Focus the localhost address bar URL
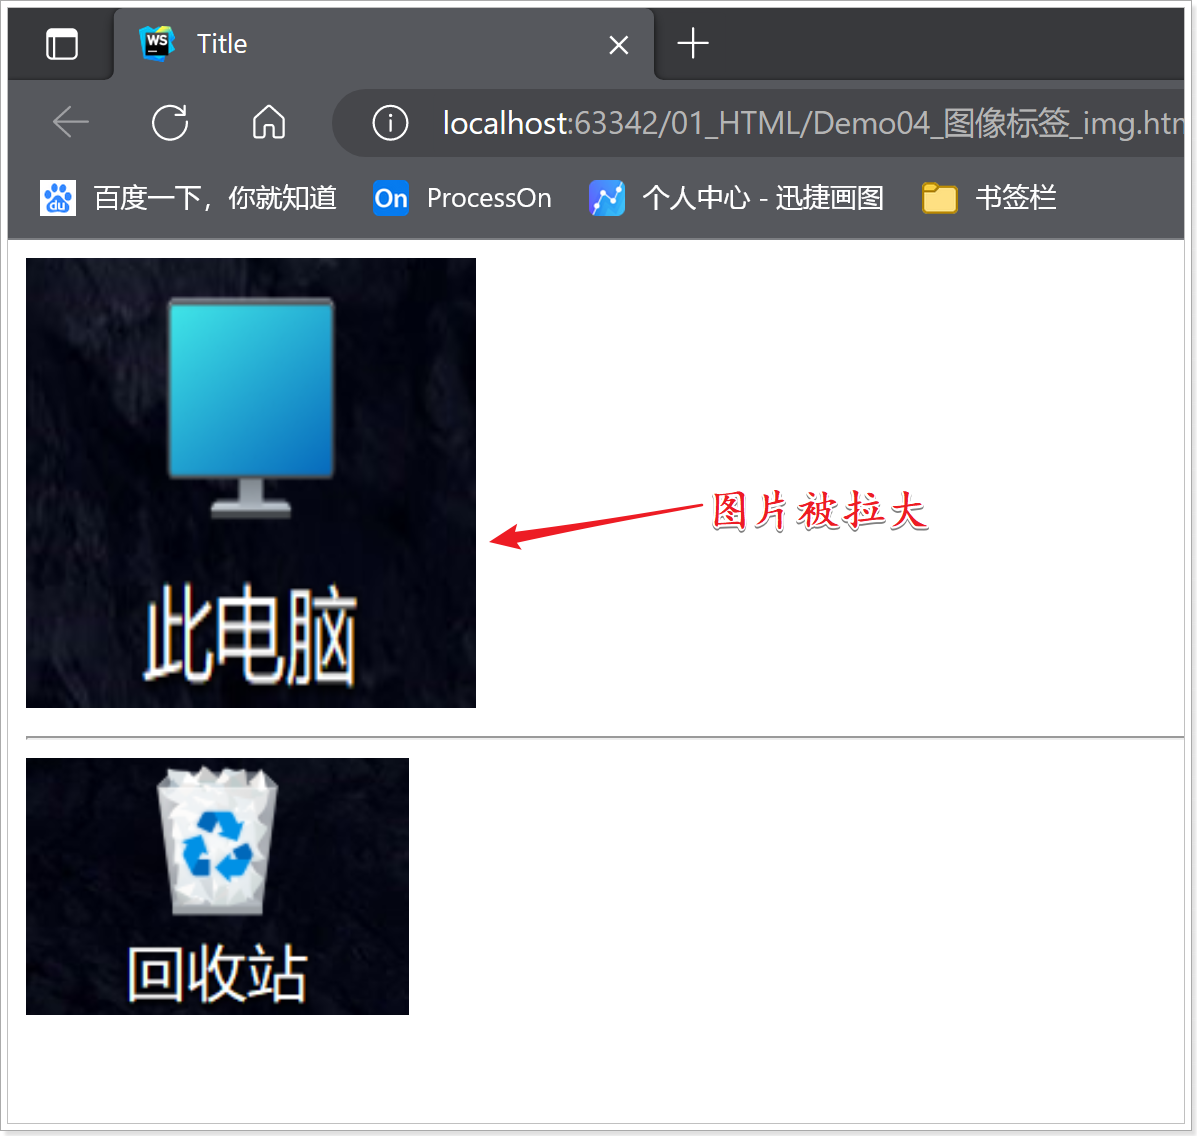Screen dimensions: 1197x1136 tap(813, 123)
